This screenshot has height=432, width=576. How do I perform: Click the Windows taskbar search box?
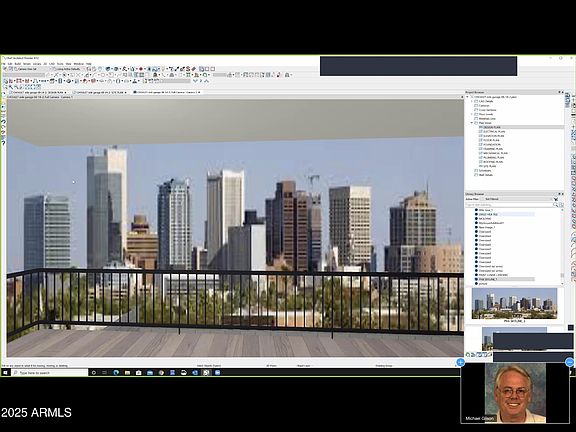tap(49, 372)
